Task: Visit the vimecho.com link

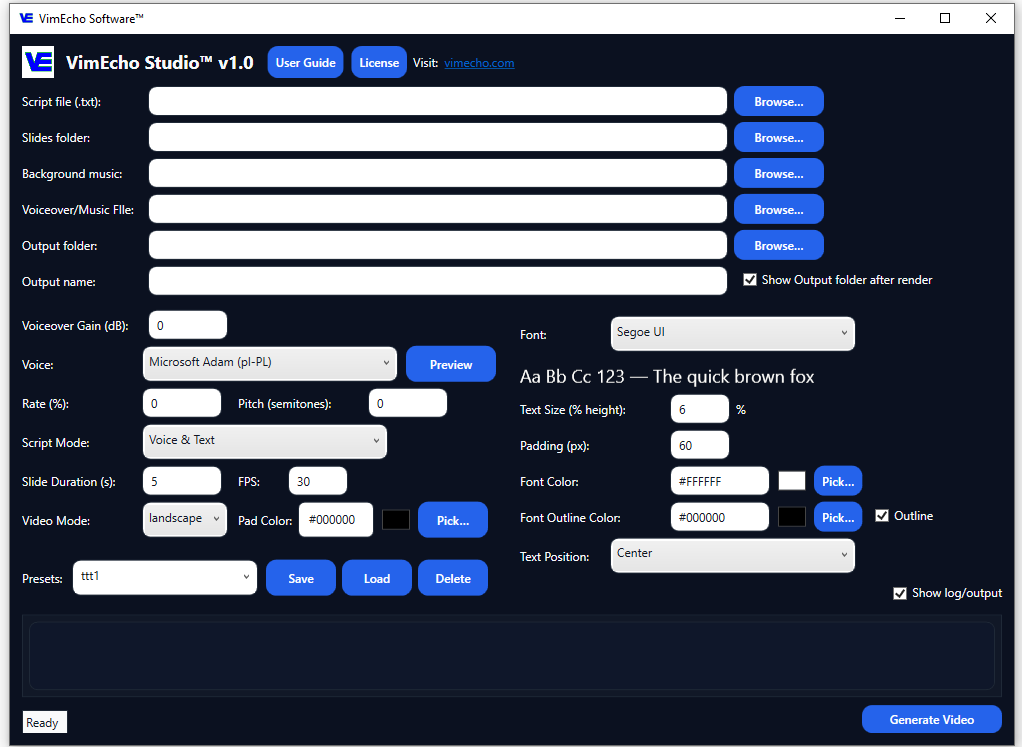Action: pos(479,62)
